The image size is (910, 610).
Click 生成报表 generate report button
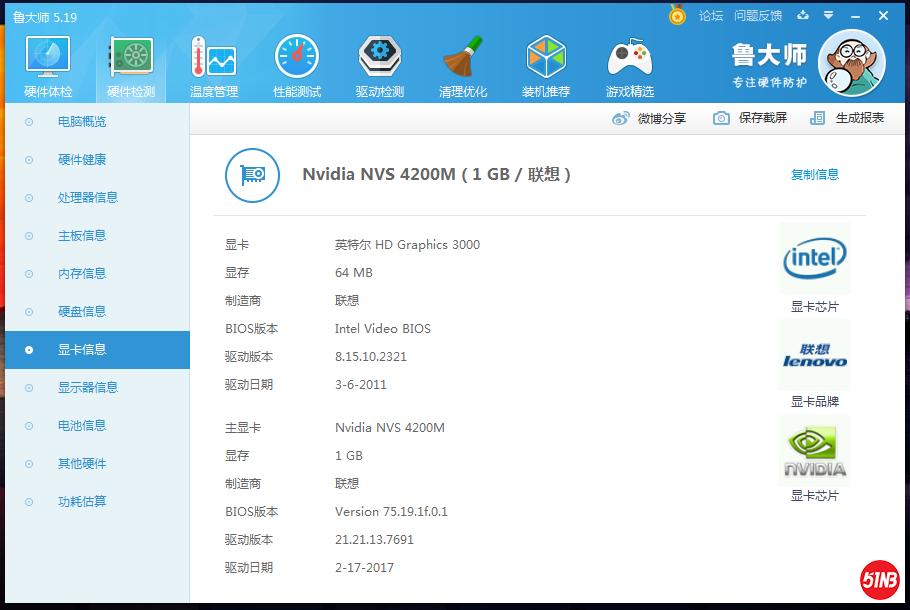(x=847, y=118)
